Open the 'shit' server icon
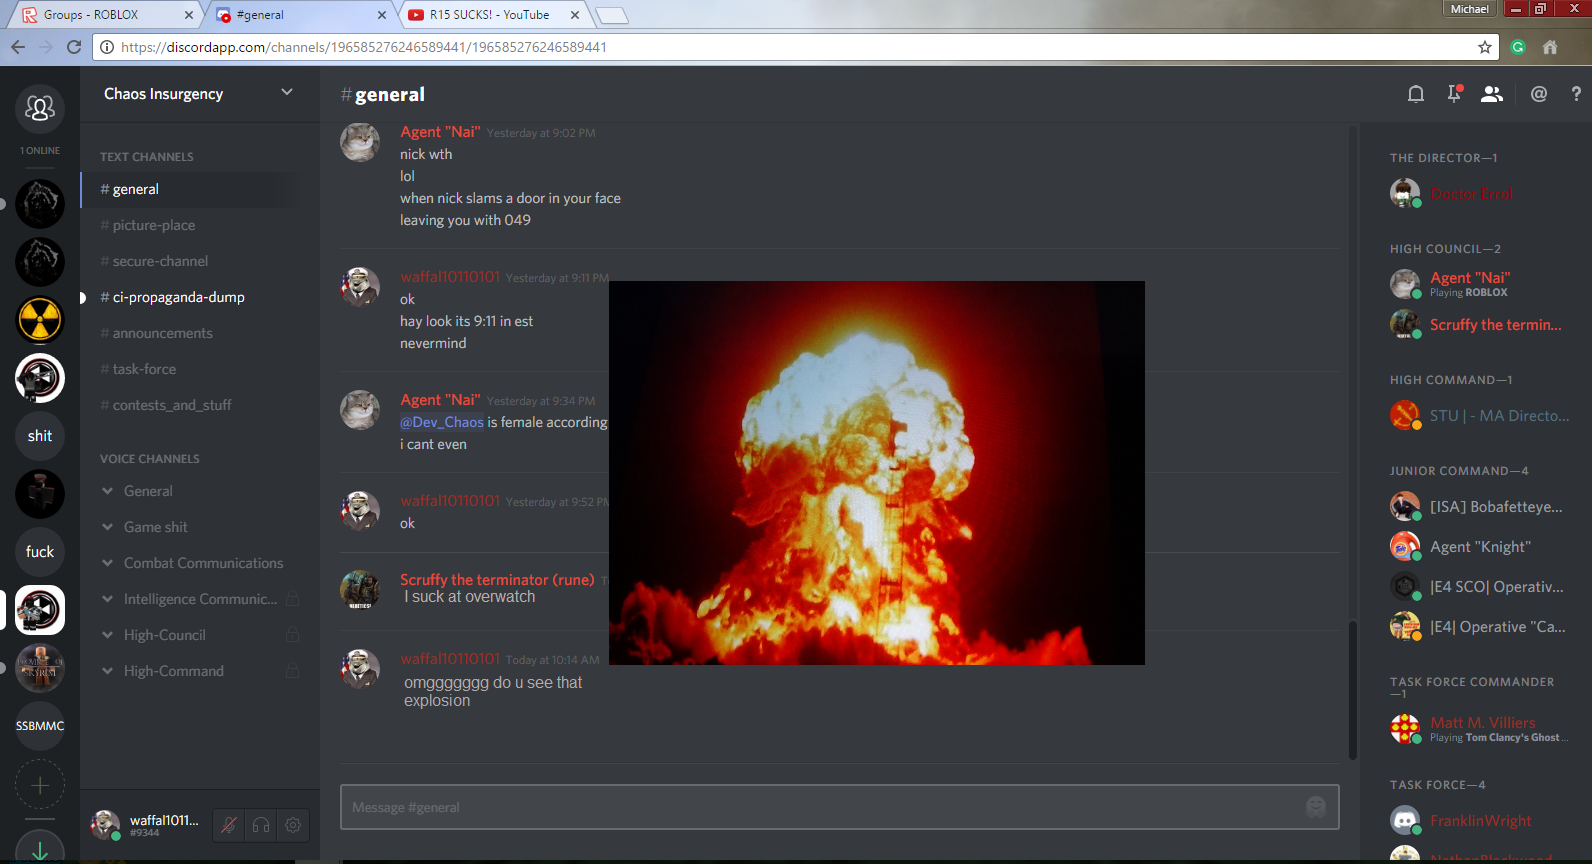Screen dimensions: 1592x864 40,436
